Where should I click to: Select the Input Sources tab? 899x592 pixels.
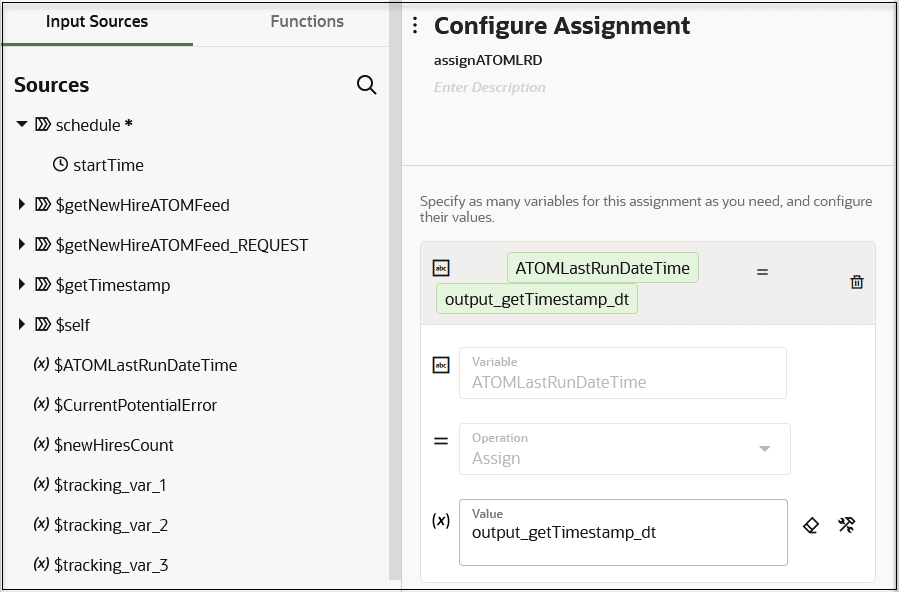[97, 22]
